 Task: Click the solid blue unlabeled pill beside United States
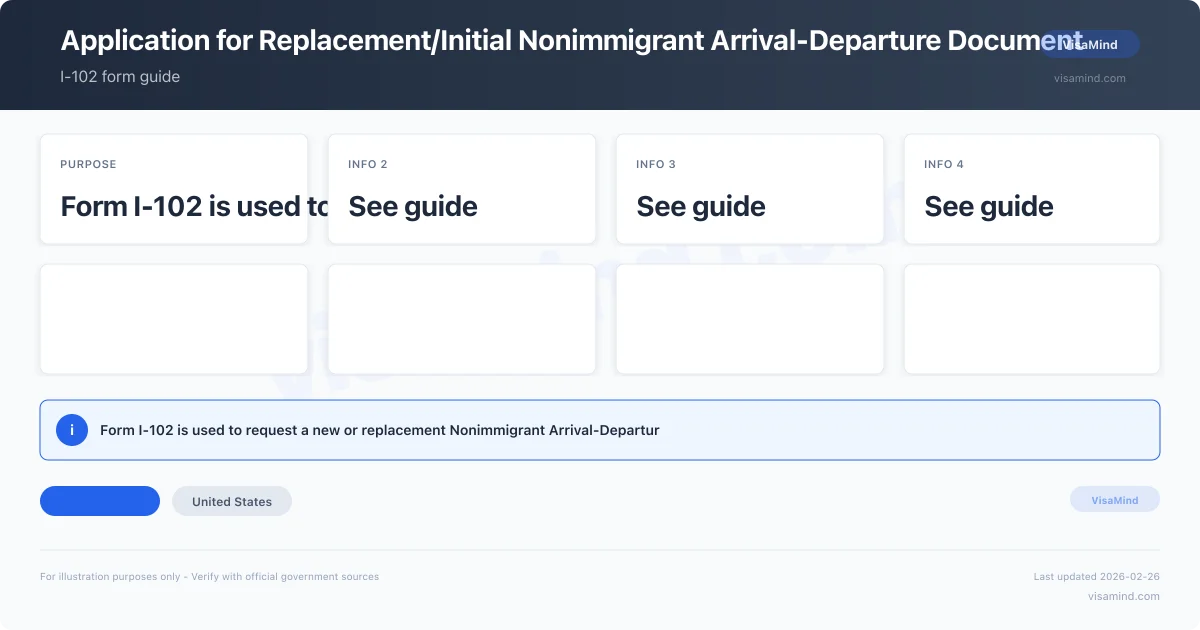pyautogui.click(x=100, y=501)
